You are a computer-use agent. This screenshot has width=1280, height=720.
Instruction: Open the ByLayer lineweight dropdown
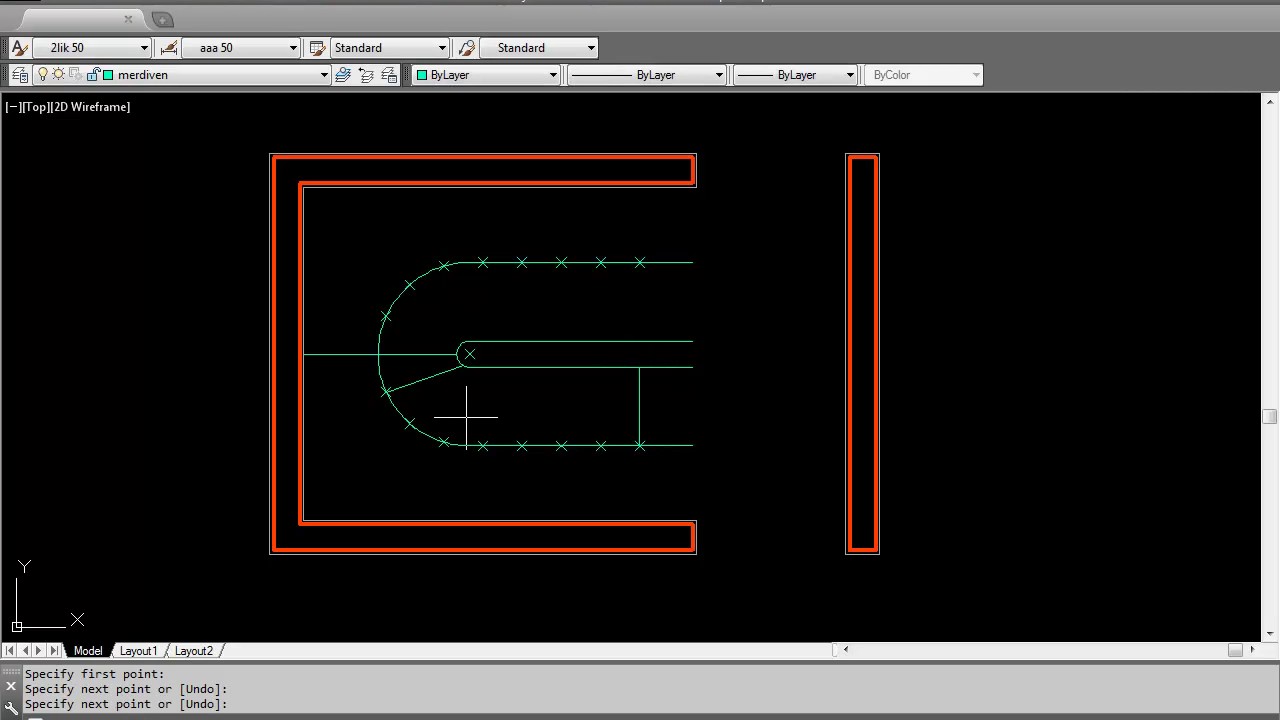[x=850, y=75]
